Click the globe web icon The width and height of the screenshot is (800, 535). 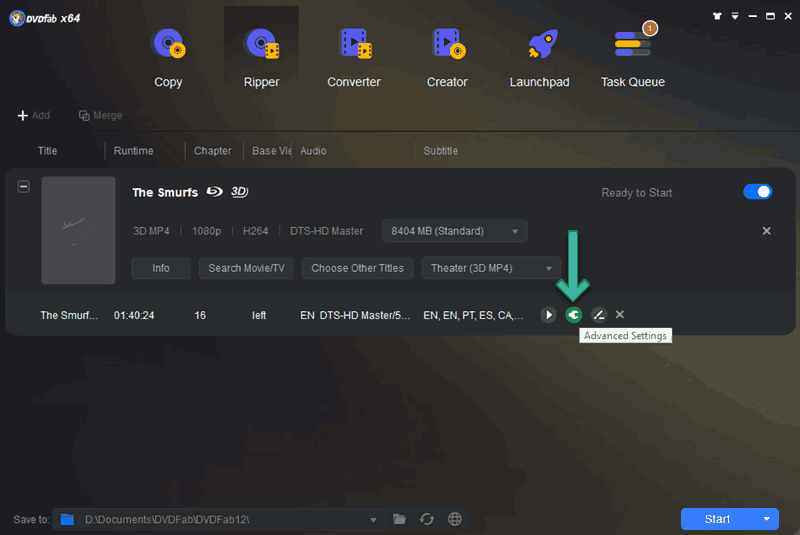(455, 519)
